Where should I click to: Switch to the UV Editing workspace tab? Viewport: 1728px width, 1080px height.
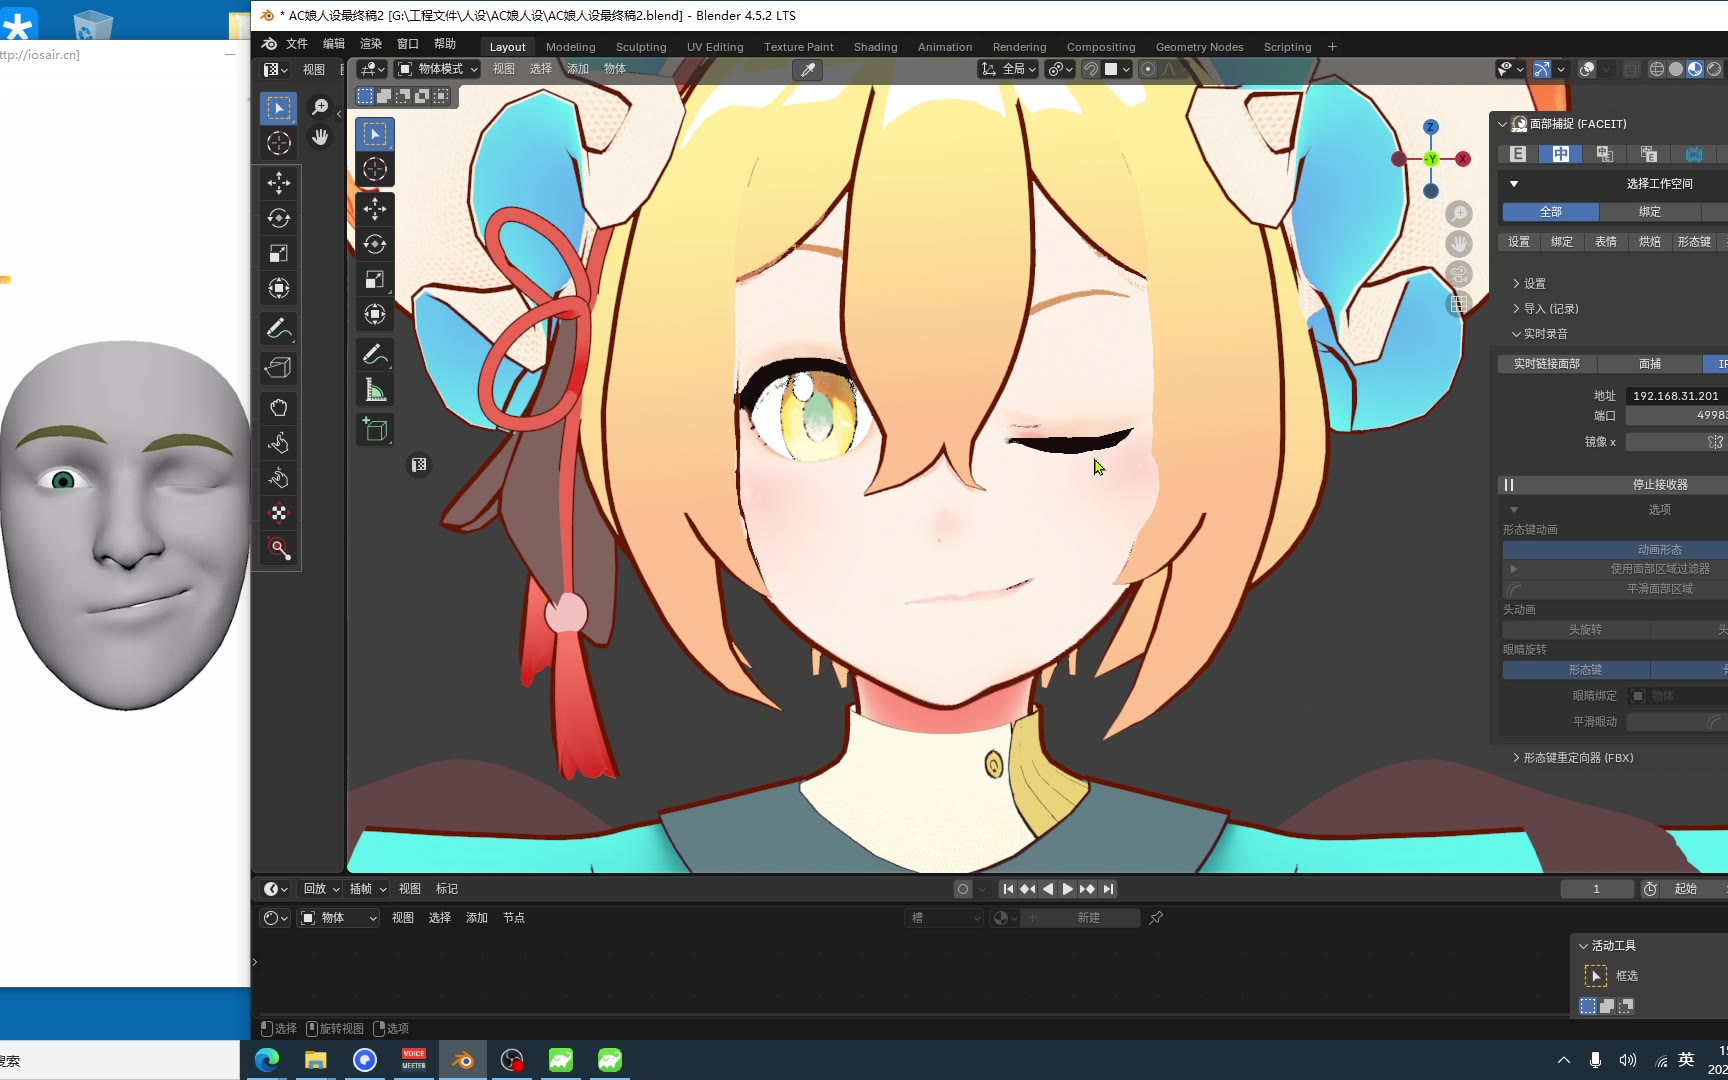point(715,47)
